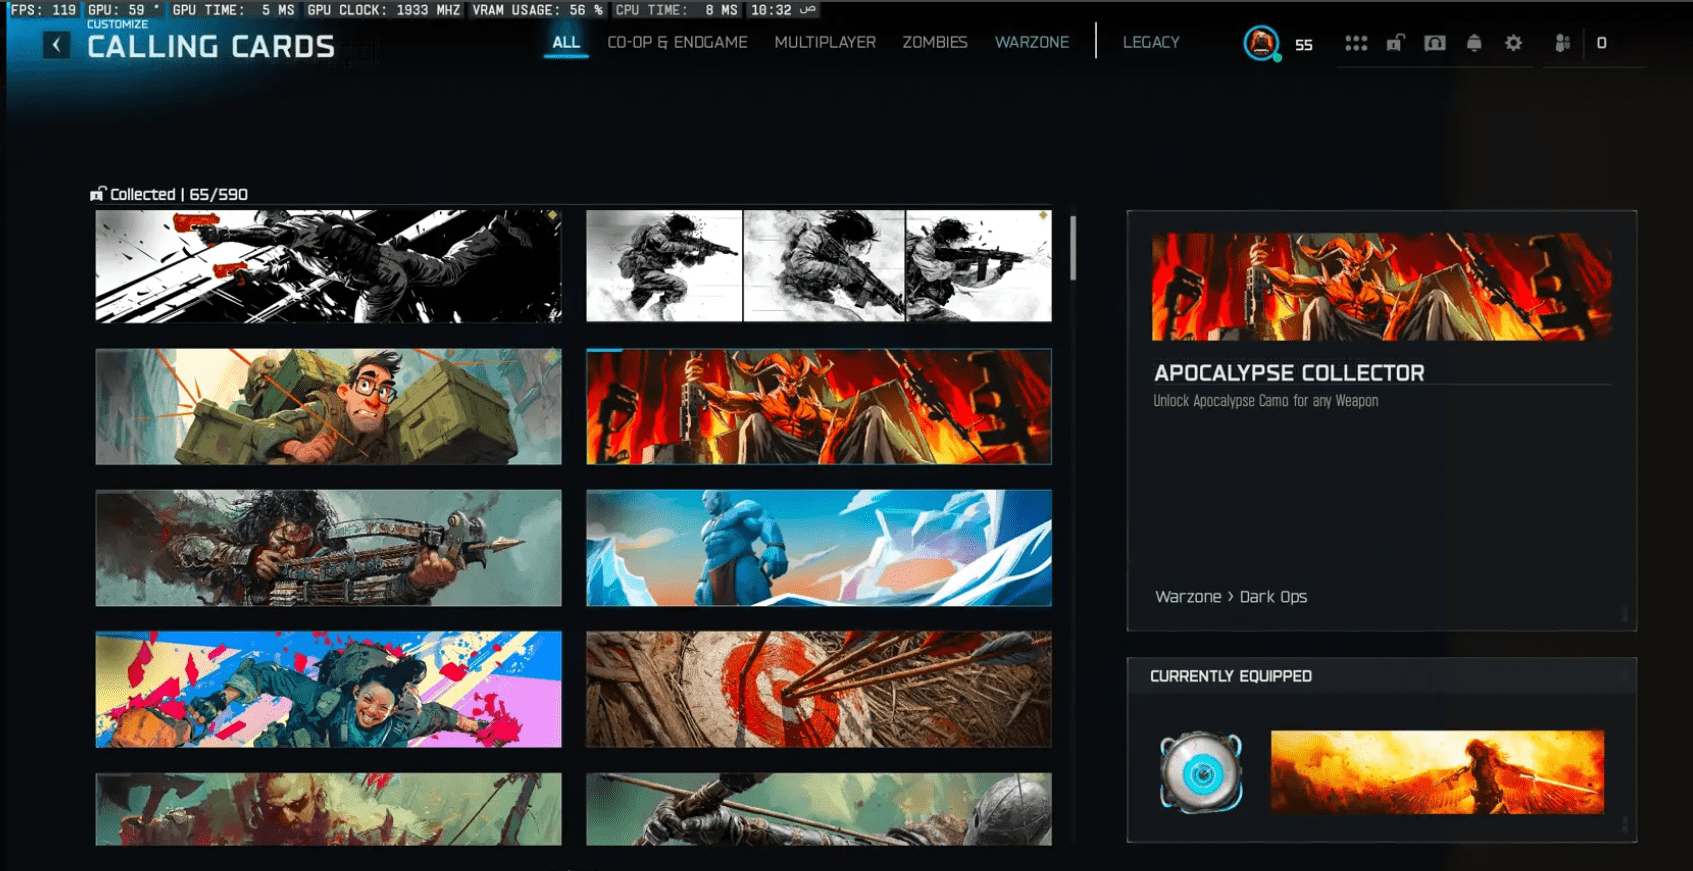Open the nine-dot grid menu icon

(x=1356, y=43)
